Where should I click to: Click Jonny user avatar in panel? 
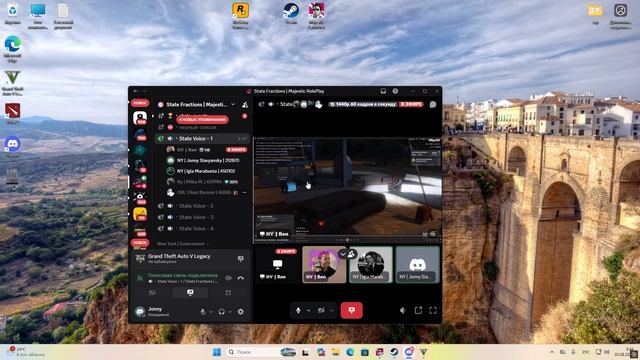click(x=140, y=312)
